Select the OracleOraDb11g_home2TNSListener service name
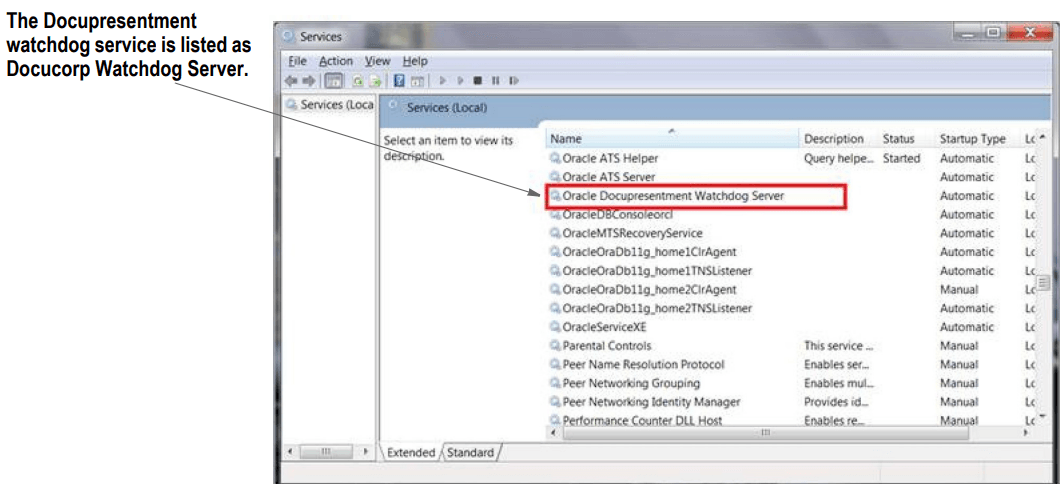The height and width of the screenshot is (487, 1060). point(657,308)
